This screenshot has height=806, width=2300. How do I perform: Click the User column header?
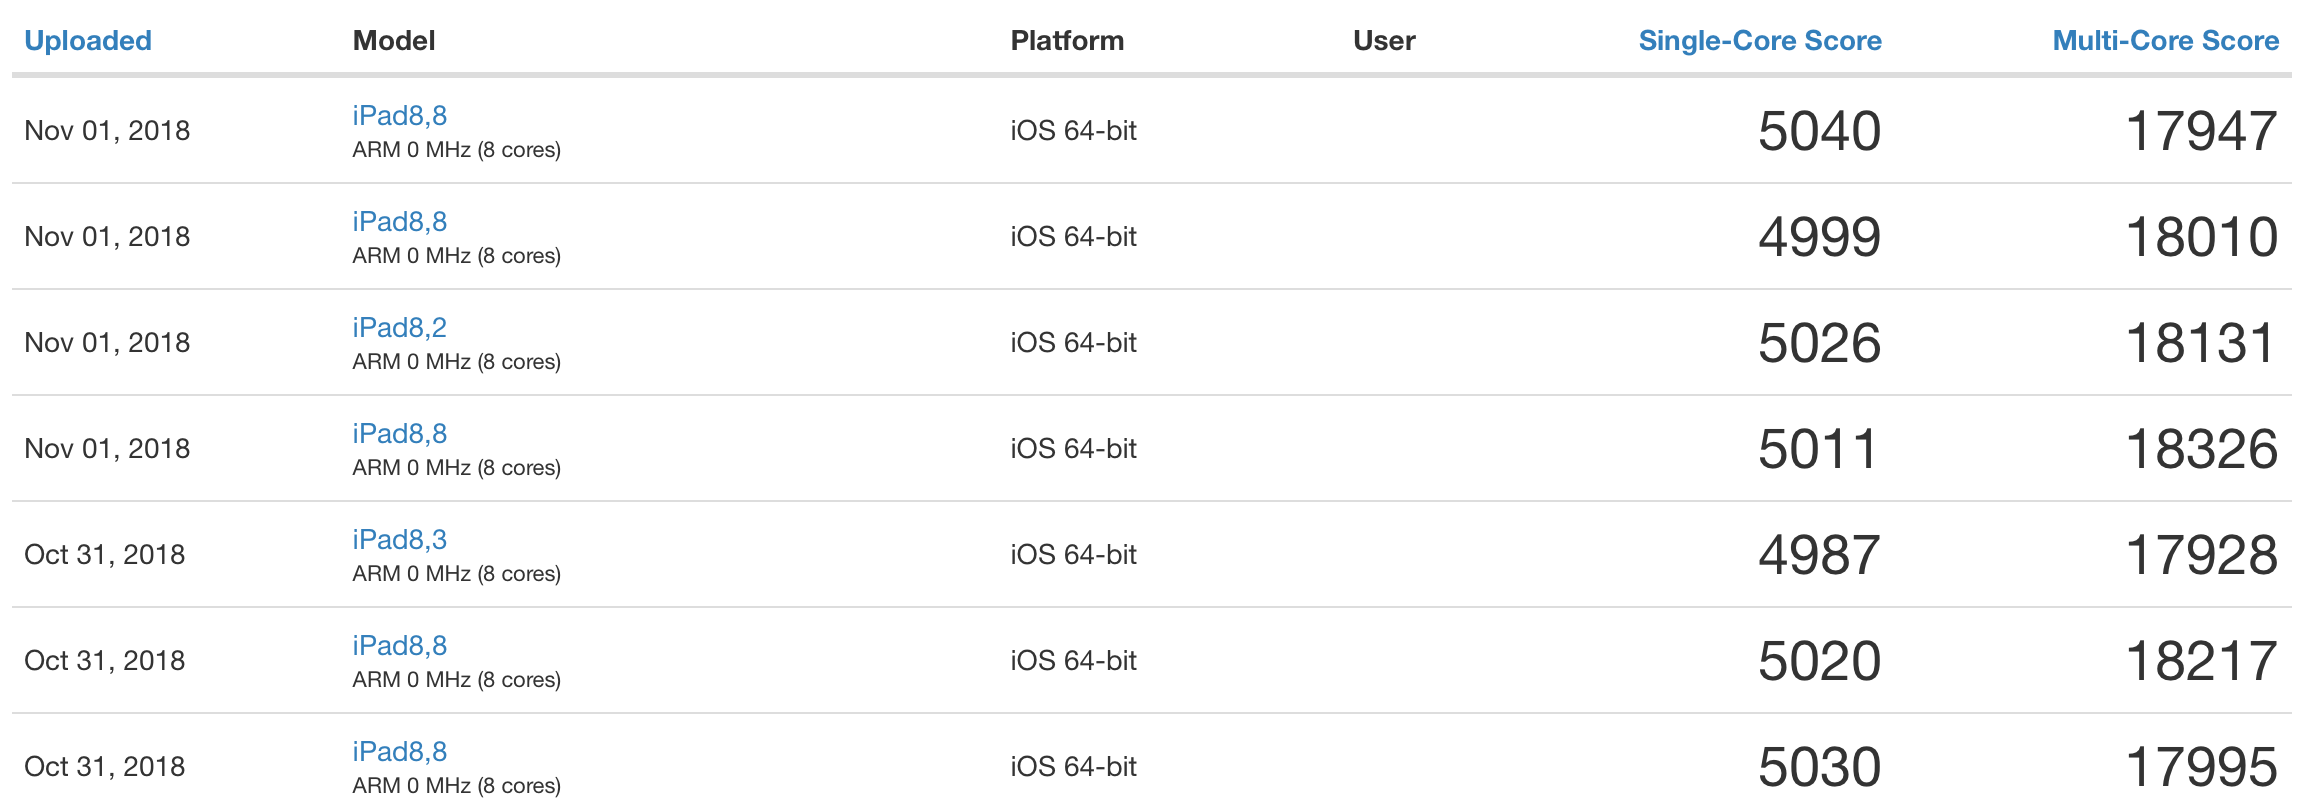[1384, 41]
